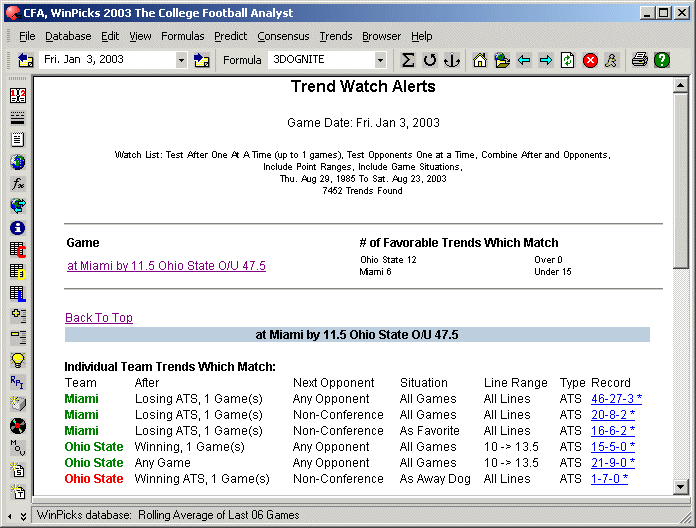Click the lined list sidebar icon
The height and width of the screenshot is (528, 696).
pos(18,118)
